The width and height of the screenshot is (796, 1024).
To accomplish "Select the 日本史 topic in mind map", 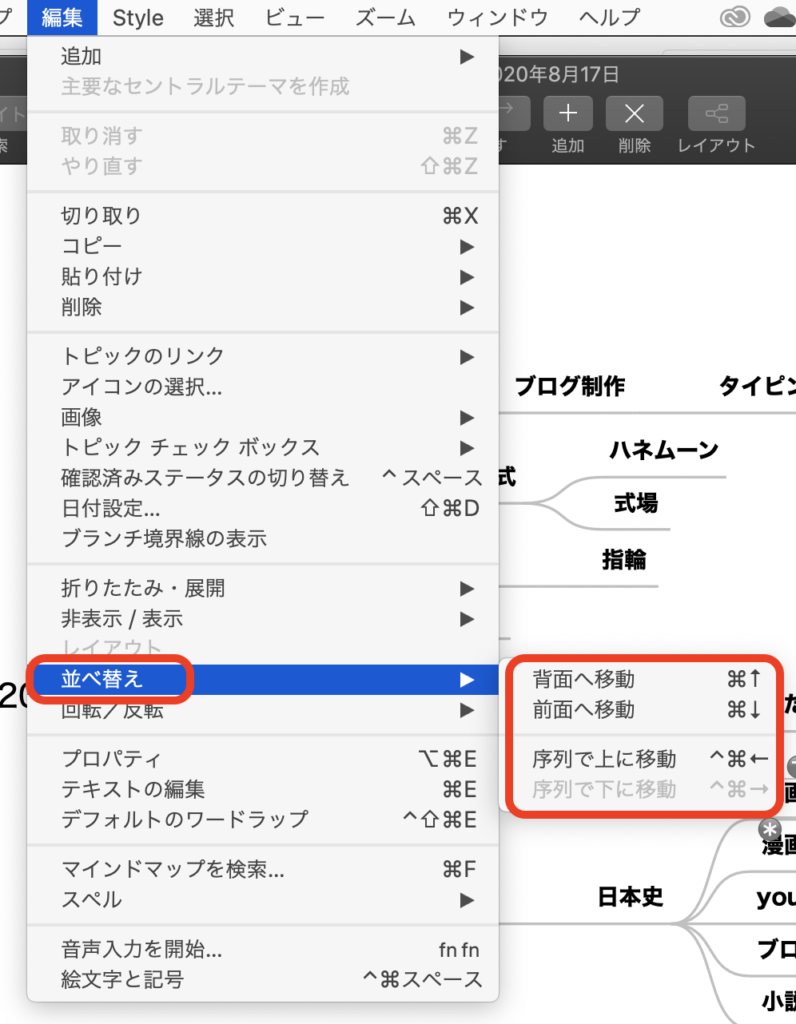I will tap(630, 897).
